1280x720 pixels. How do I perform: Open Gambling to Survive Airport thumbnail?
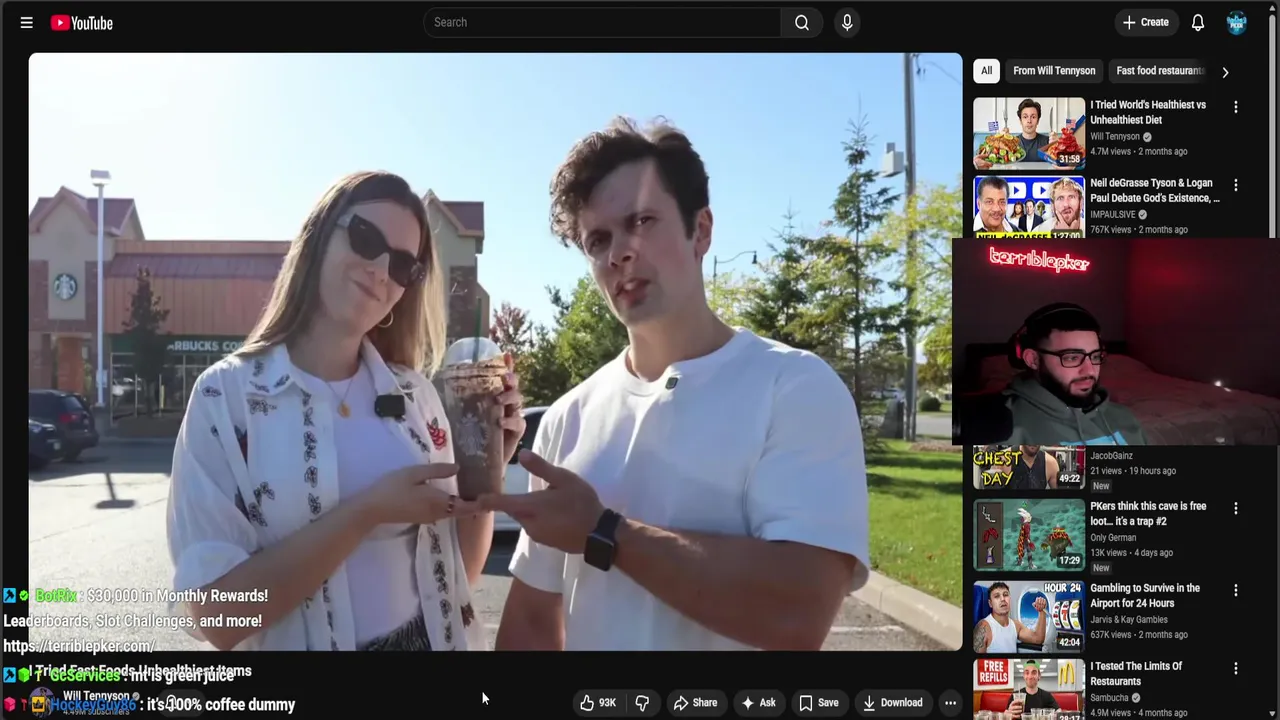coord(1029,616)
